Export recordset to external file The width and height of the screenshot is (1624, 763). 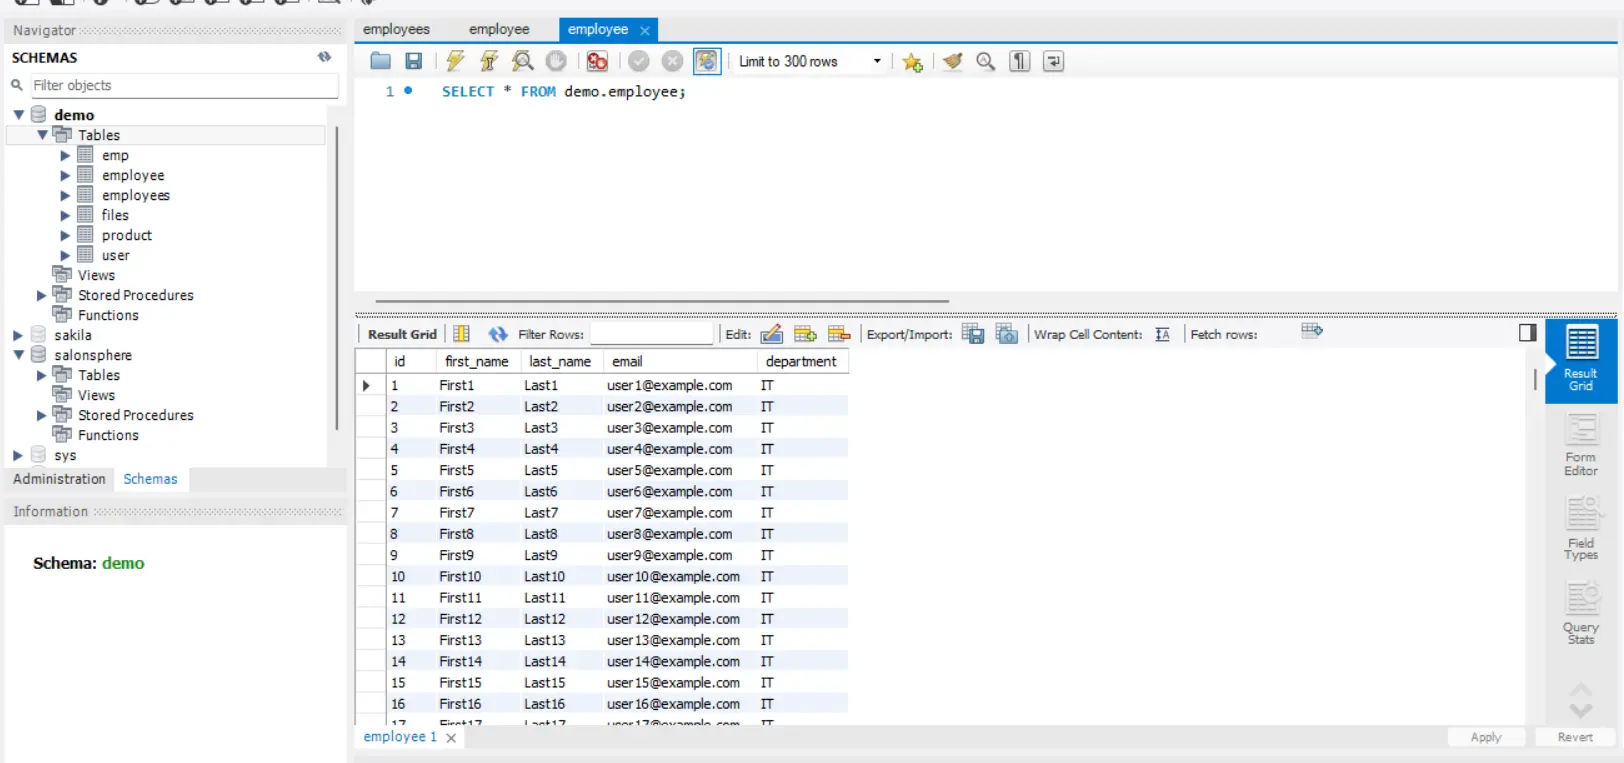[x=972, y=334]
